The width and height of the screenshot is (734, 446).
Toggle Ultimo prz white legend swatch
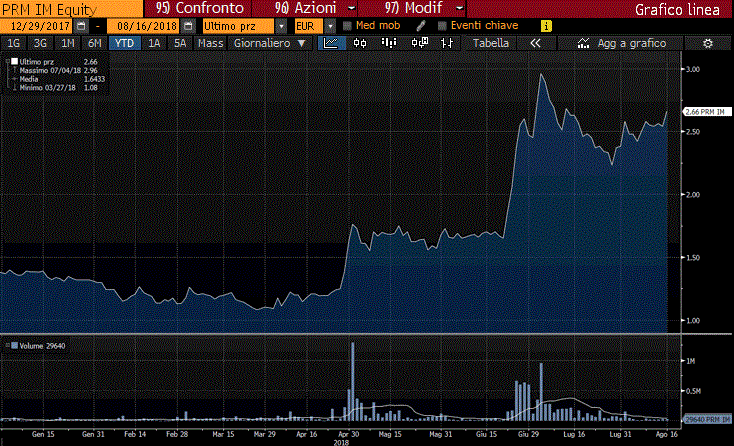pyautogui.click(x=15, y=61)
